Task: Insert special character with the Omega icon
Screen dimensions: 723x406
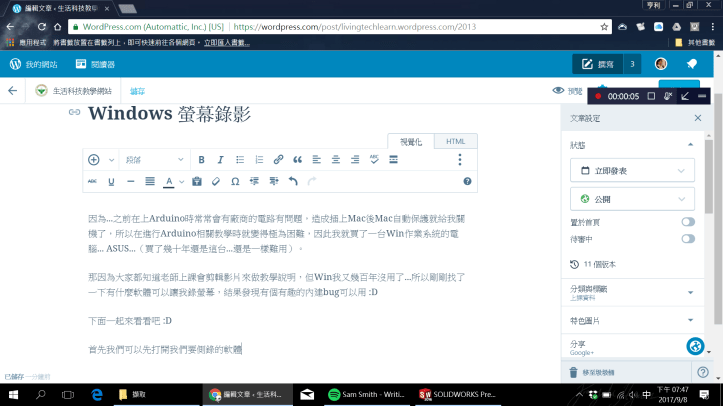Action: coord(235,182)
